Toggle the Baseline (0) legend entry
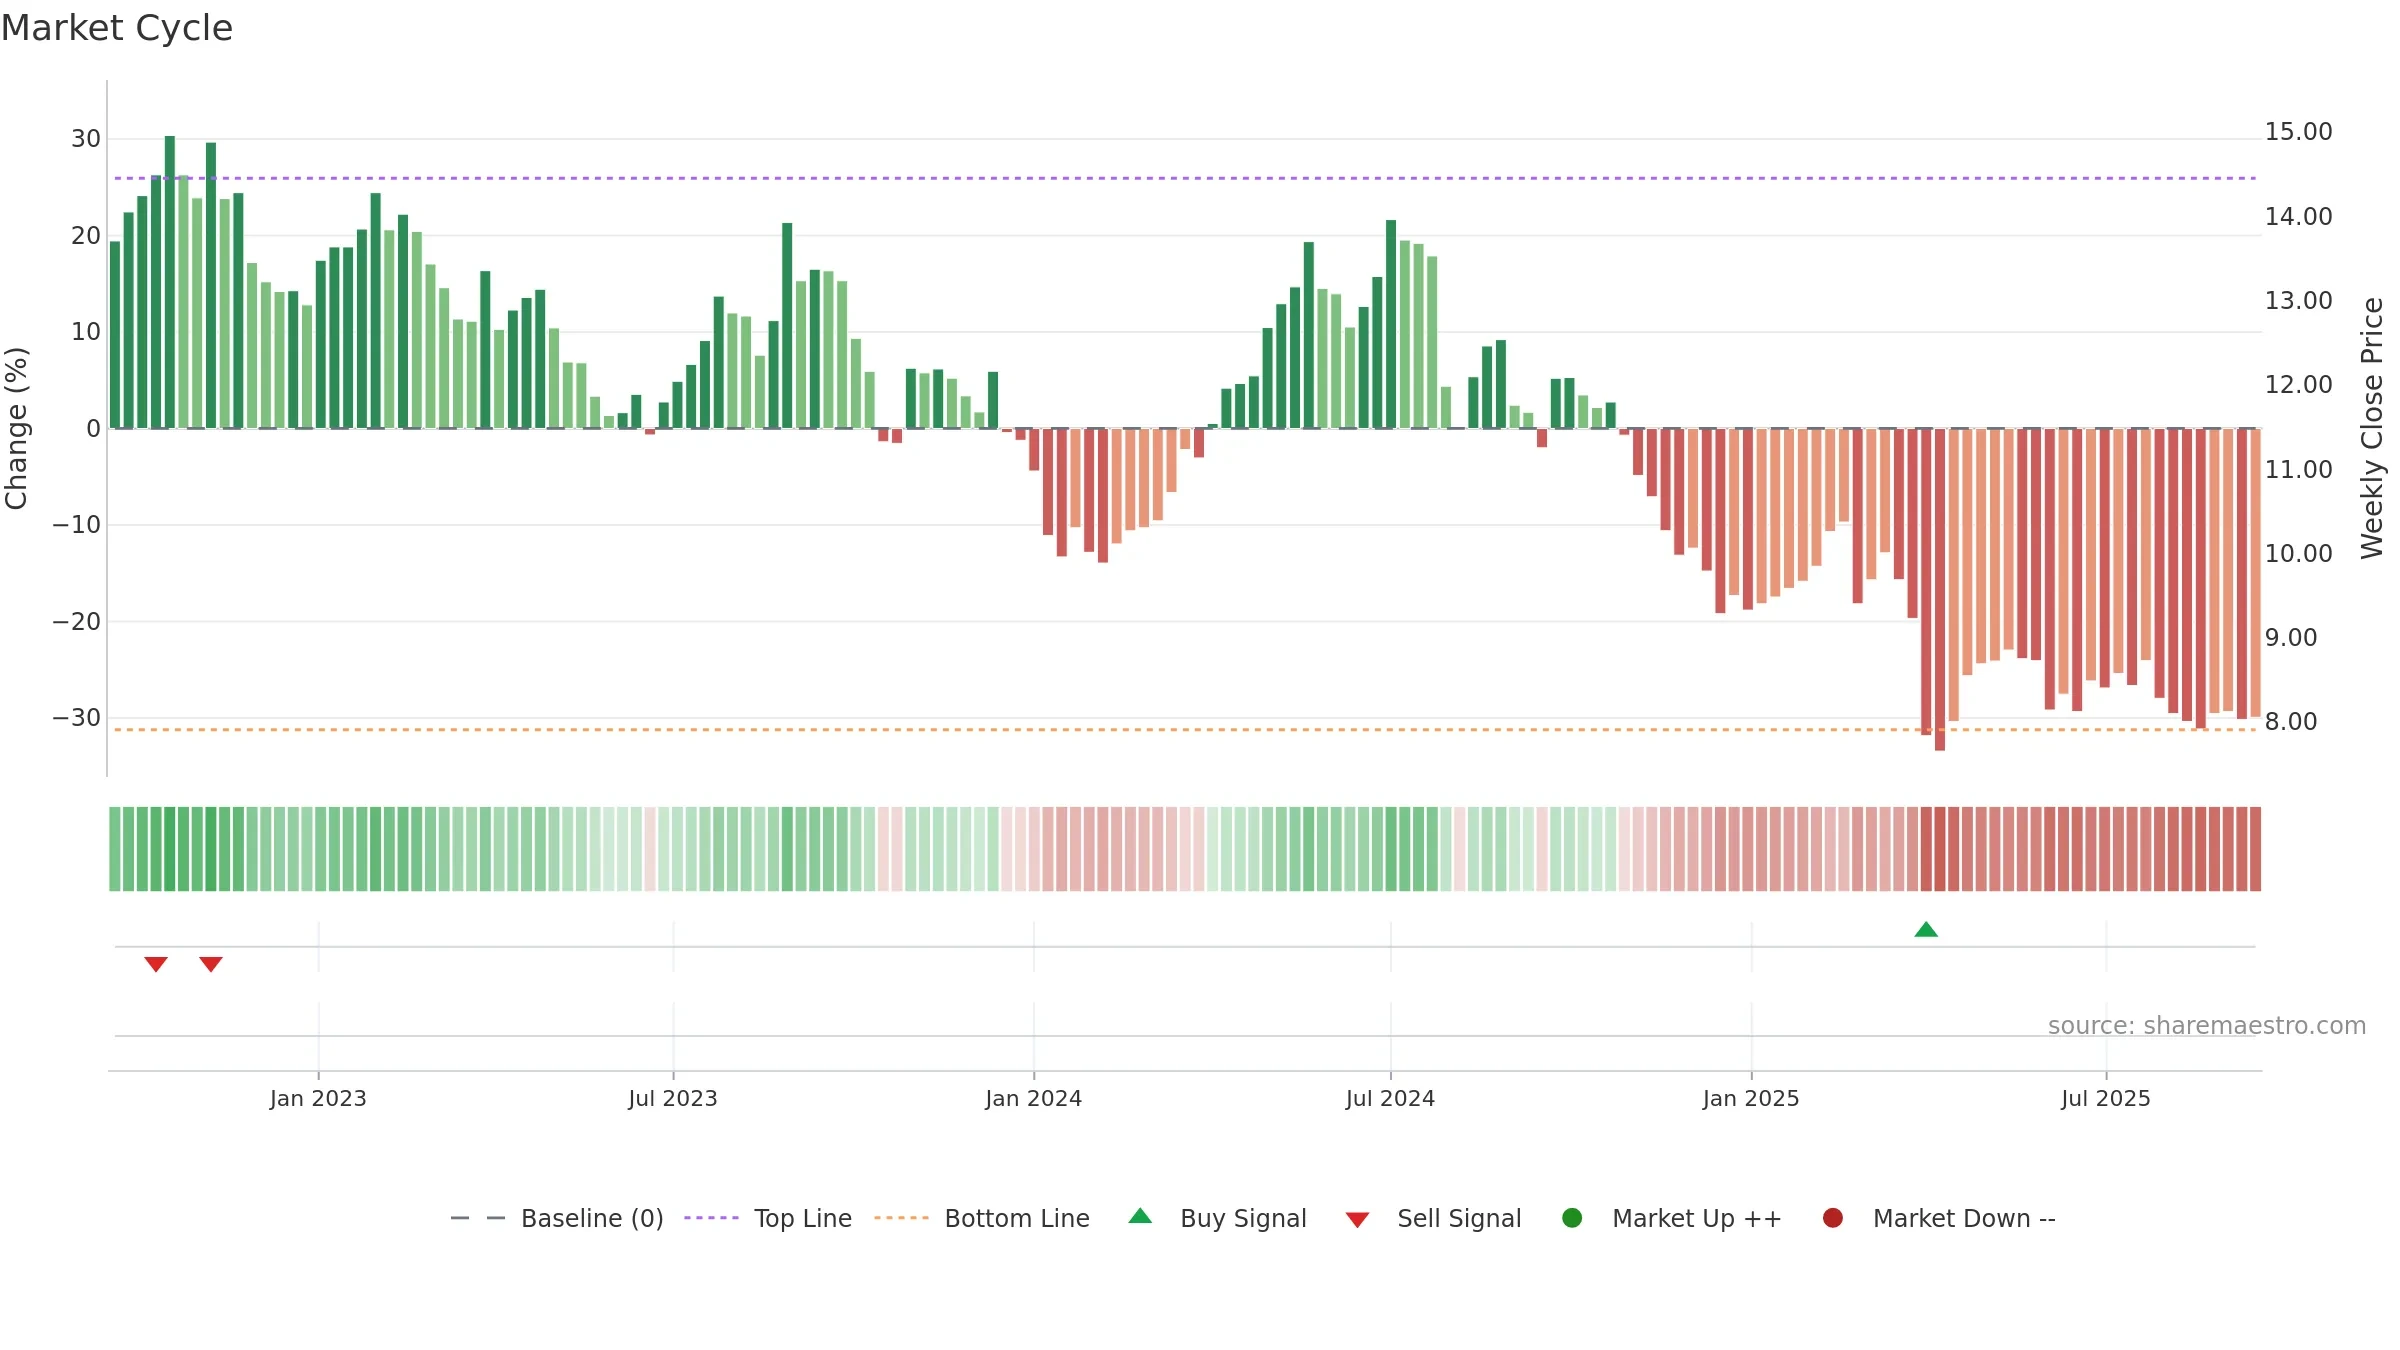 coord(557,1218)
